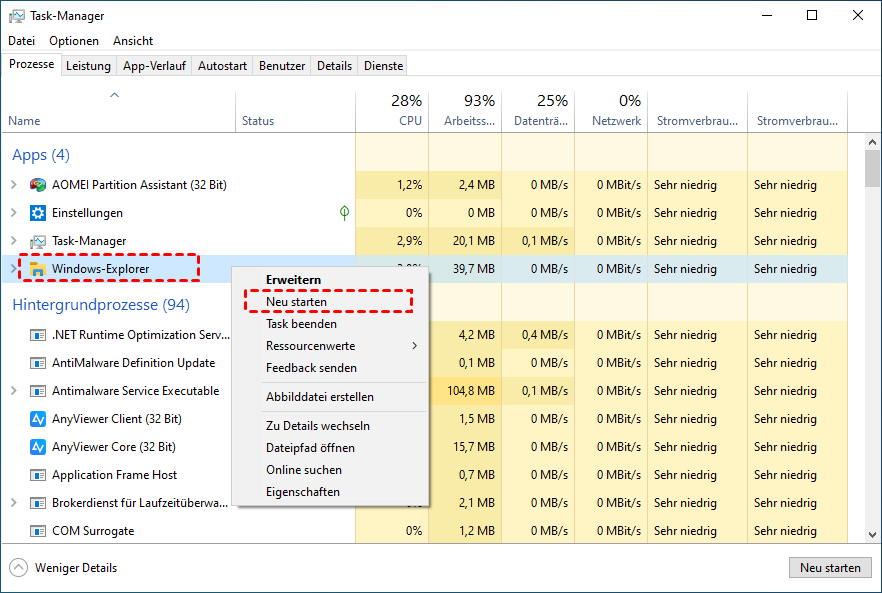
Task: Click the Einstellungen gear icon
Action: click(38, 213)
